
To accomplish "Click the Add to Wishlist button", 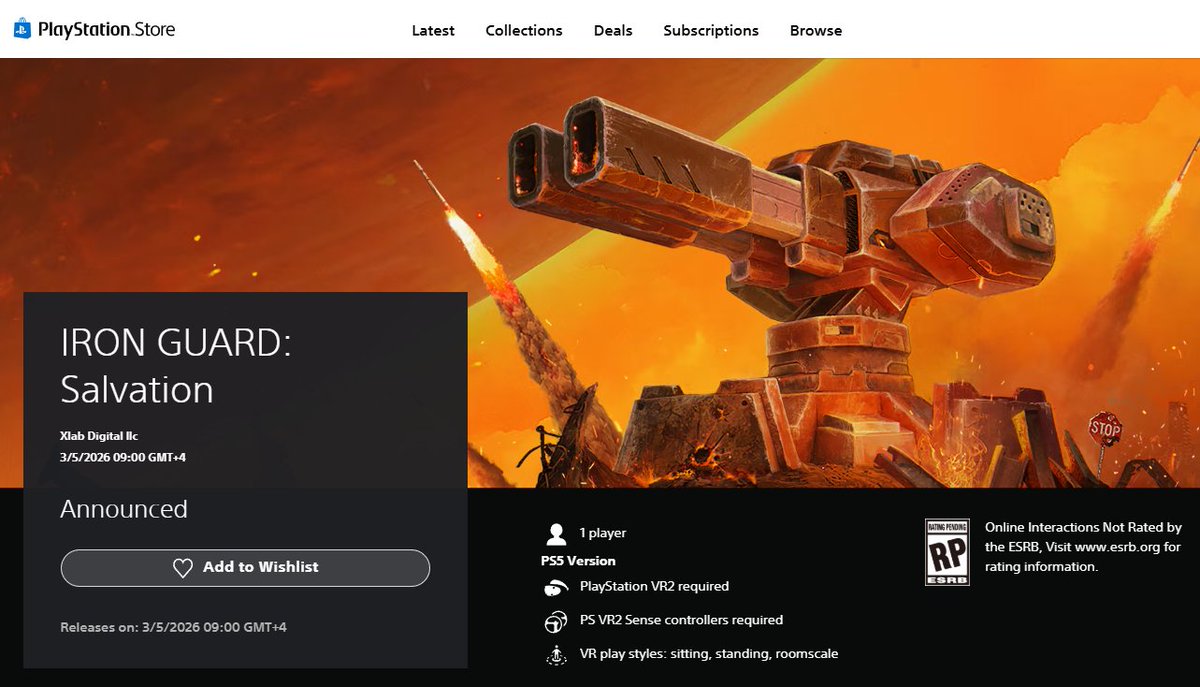I will tap(245, 567).
